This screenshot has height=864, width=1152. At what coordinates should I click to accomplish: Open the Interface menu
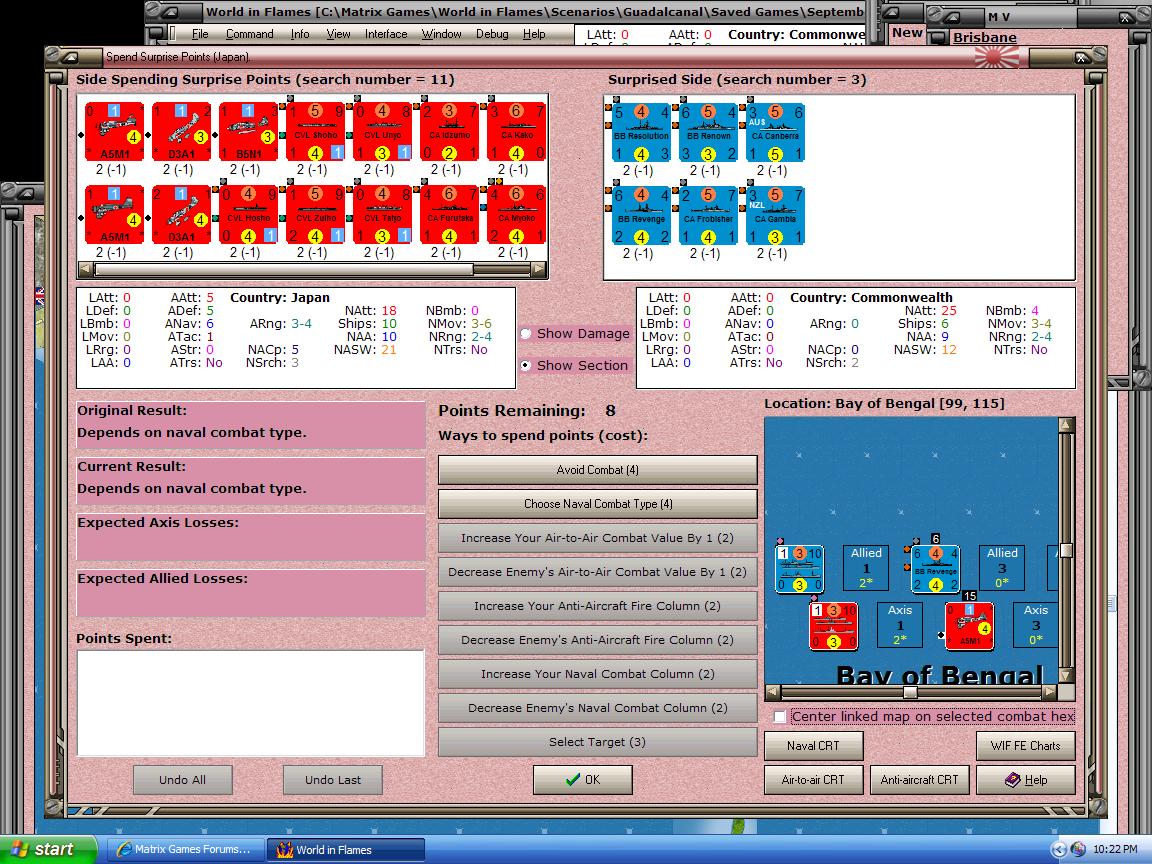click(x=386, y=34)
